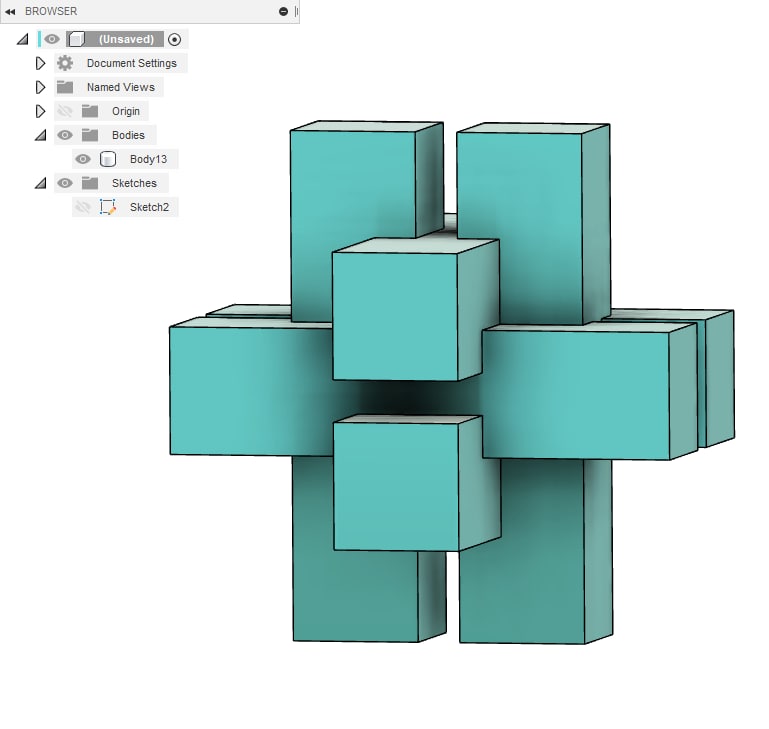The image size is (769, 729).
Task: Show the hidden Origin folder
Action: pyautogui.click(x=65, y=111)
